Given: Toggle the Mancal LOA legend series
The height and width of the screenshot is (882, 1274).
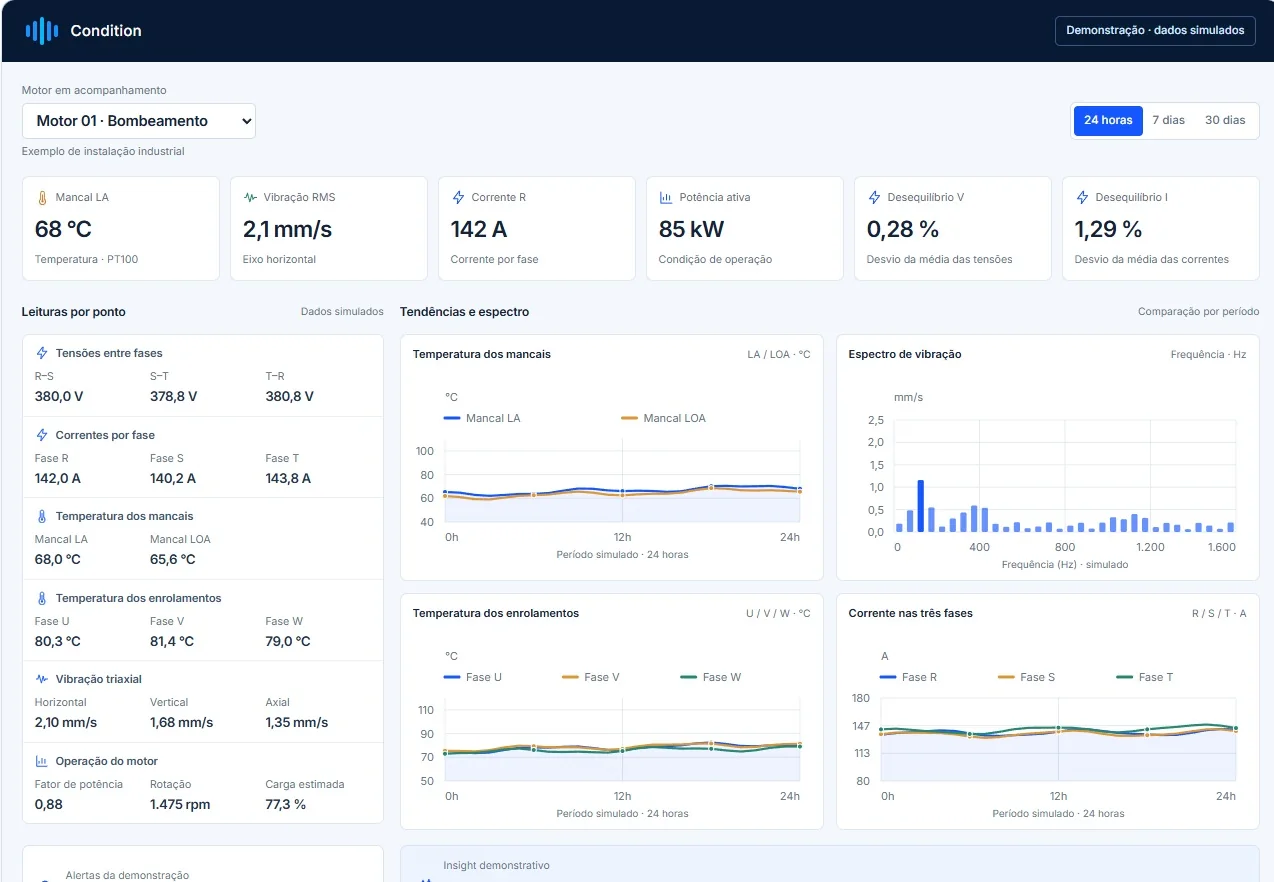Looking at the screenshot, I should tap(663, 418).
